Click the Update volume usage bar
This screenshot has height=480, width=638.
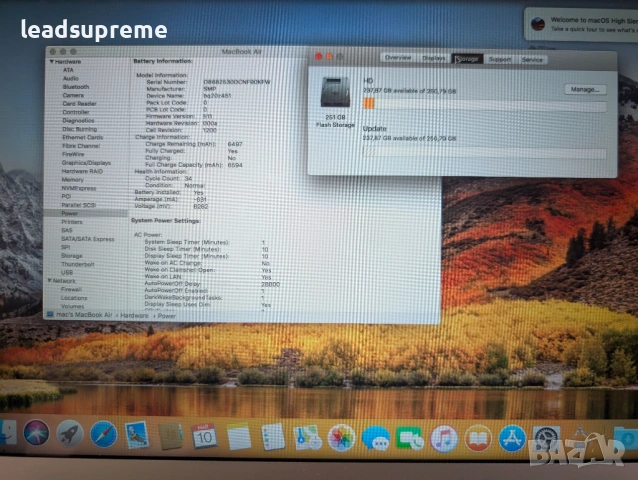(x=484, y=152)
